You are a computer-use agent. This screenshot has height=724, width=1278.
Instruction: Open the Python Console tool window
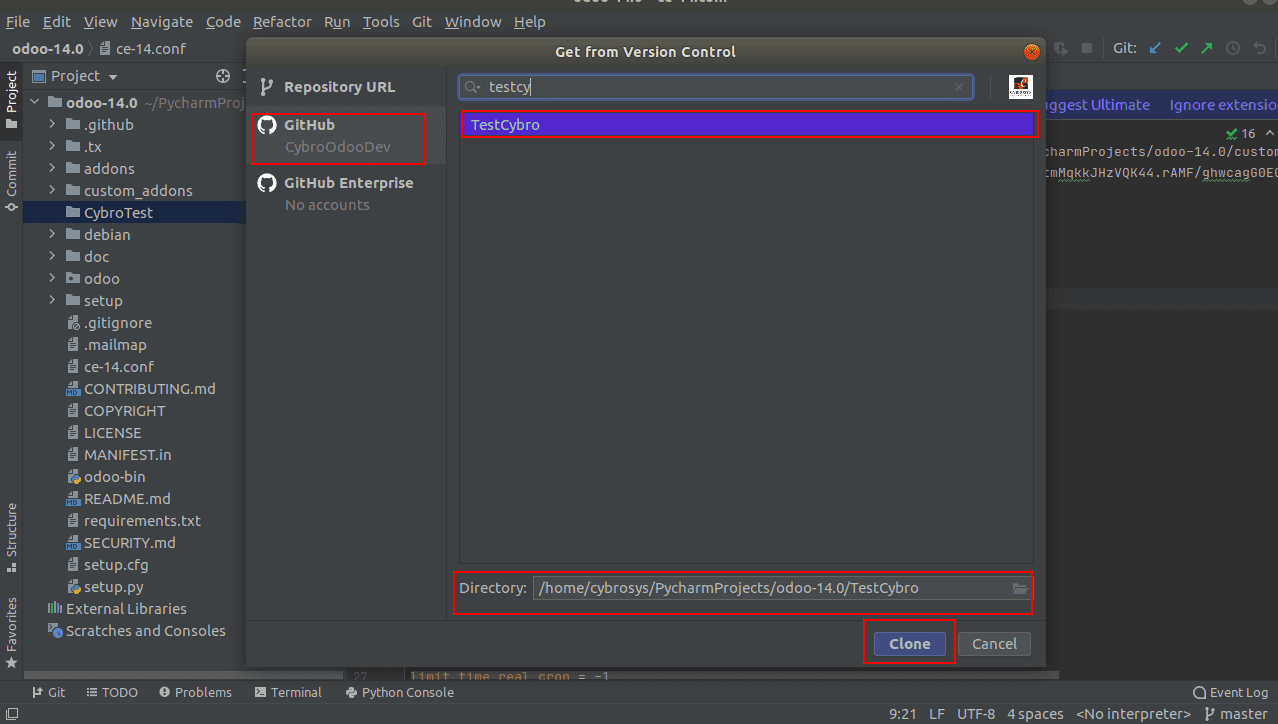(x=399, y=692)
